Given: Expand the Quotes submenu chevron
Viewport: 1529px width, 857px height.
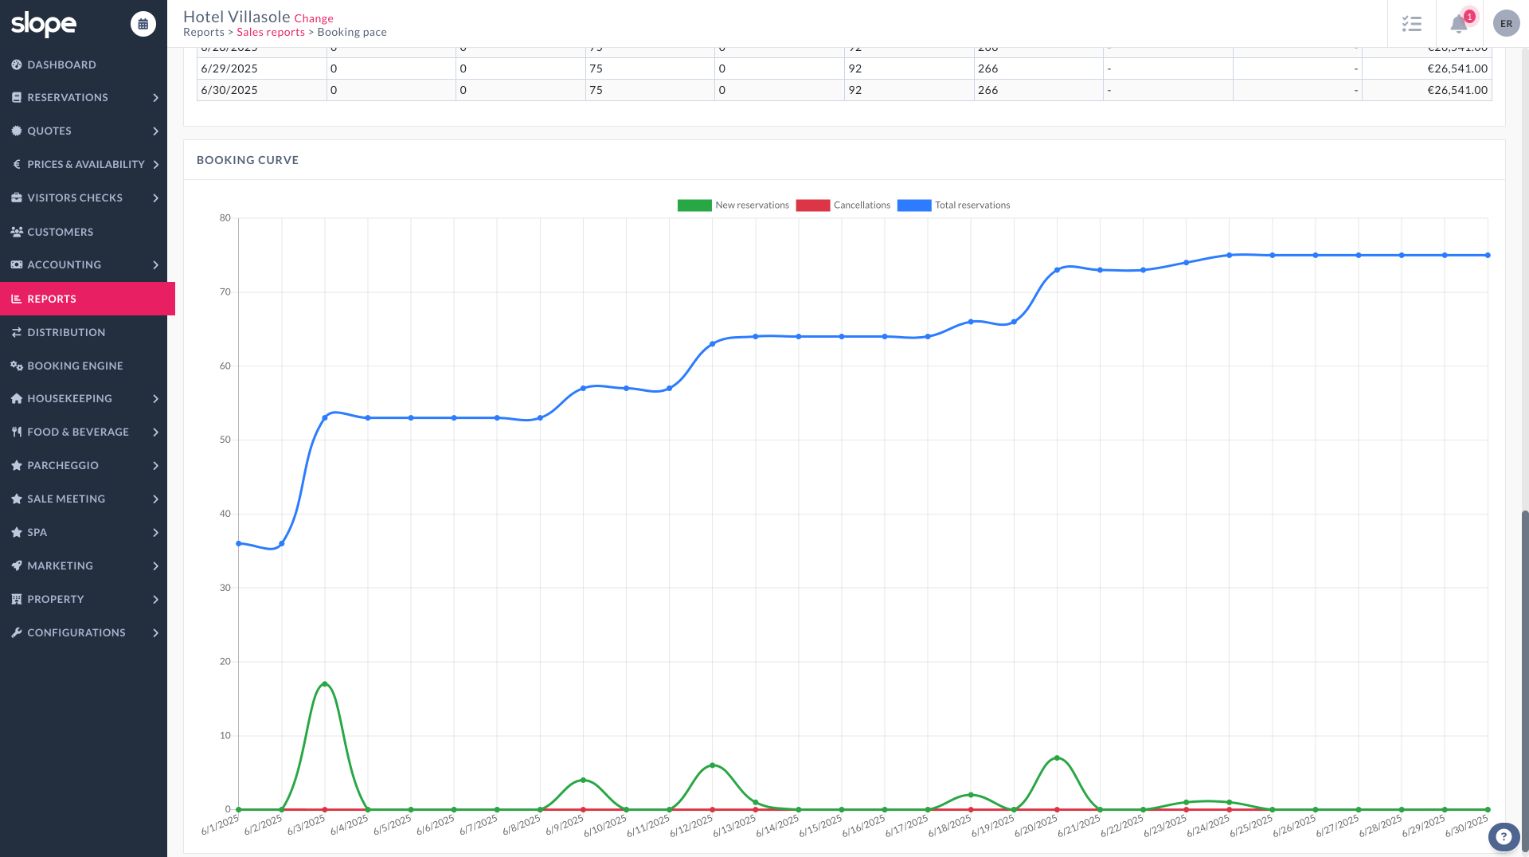Looking at the screenshot, I should [156, 131].
